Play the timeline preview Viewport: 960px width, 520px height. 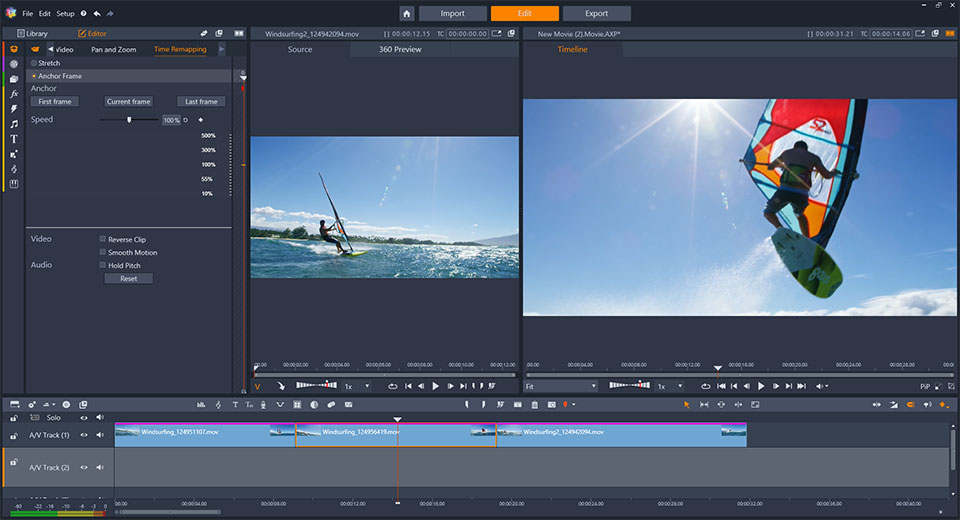761,386
